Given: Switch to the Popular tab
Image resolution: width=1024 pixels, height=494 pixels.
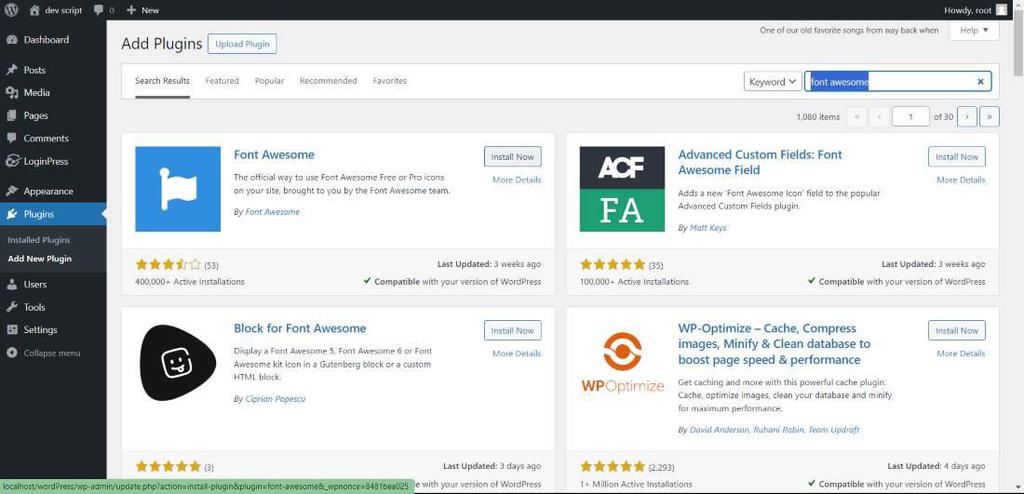Looking at the screenshot, I should pos(269,81).
